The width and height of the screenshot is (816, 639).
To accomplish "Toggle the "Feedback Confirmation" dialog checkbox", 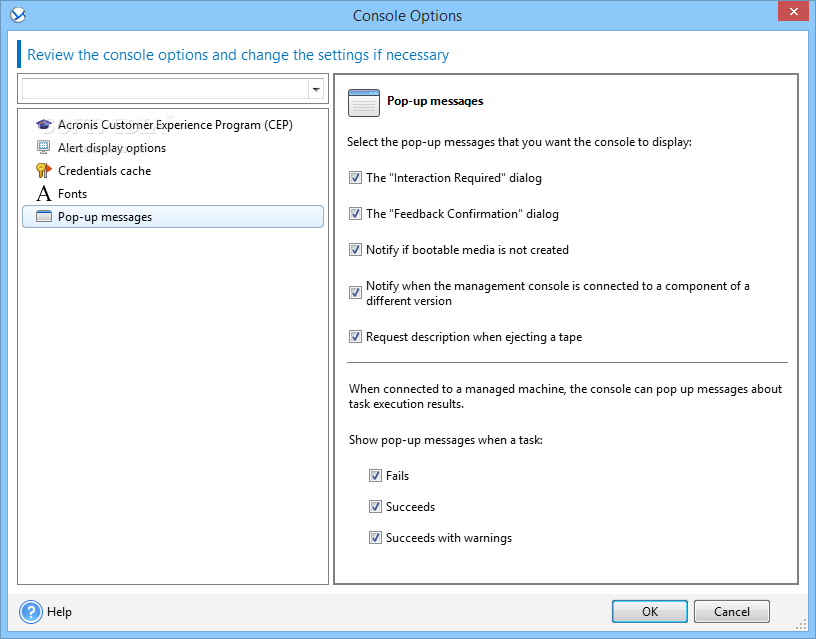I will click(x=355, y=214).
